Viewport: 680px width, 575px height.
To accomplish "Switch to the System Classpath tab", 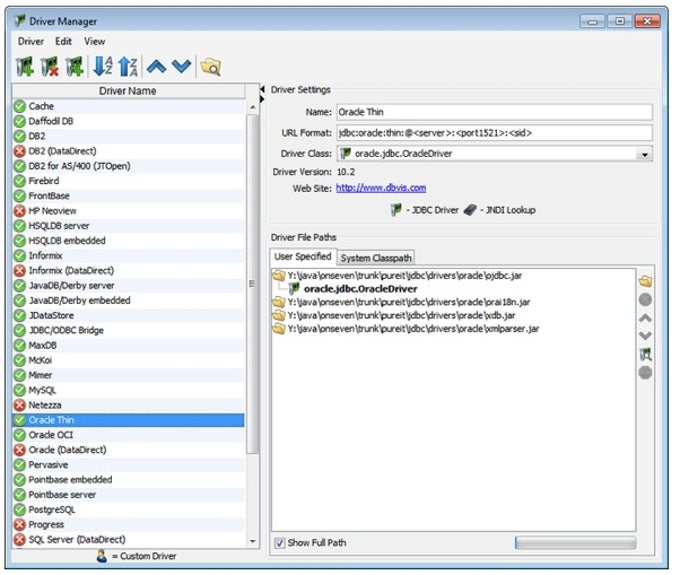I will coord(376,258).
